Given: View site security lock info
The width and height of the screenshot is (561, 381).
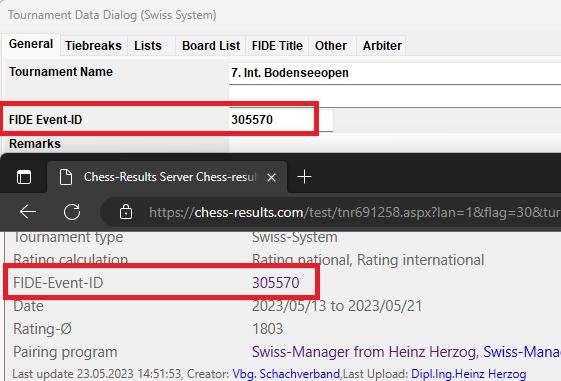Looking at the screenshot, I should click(x=126, y=212).
